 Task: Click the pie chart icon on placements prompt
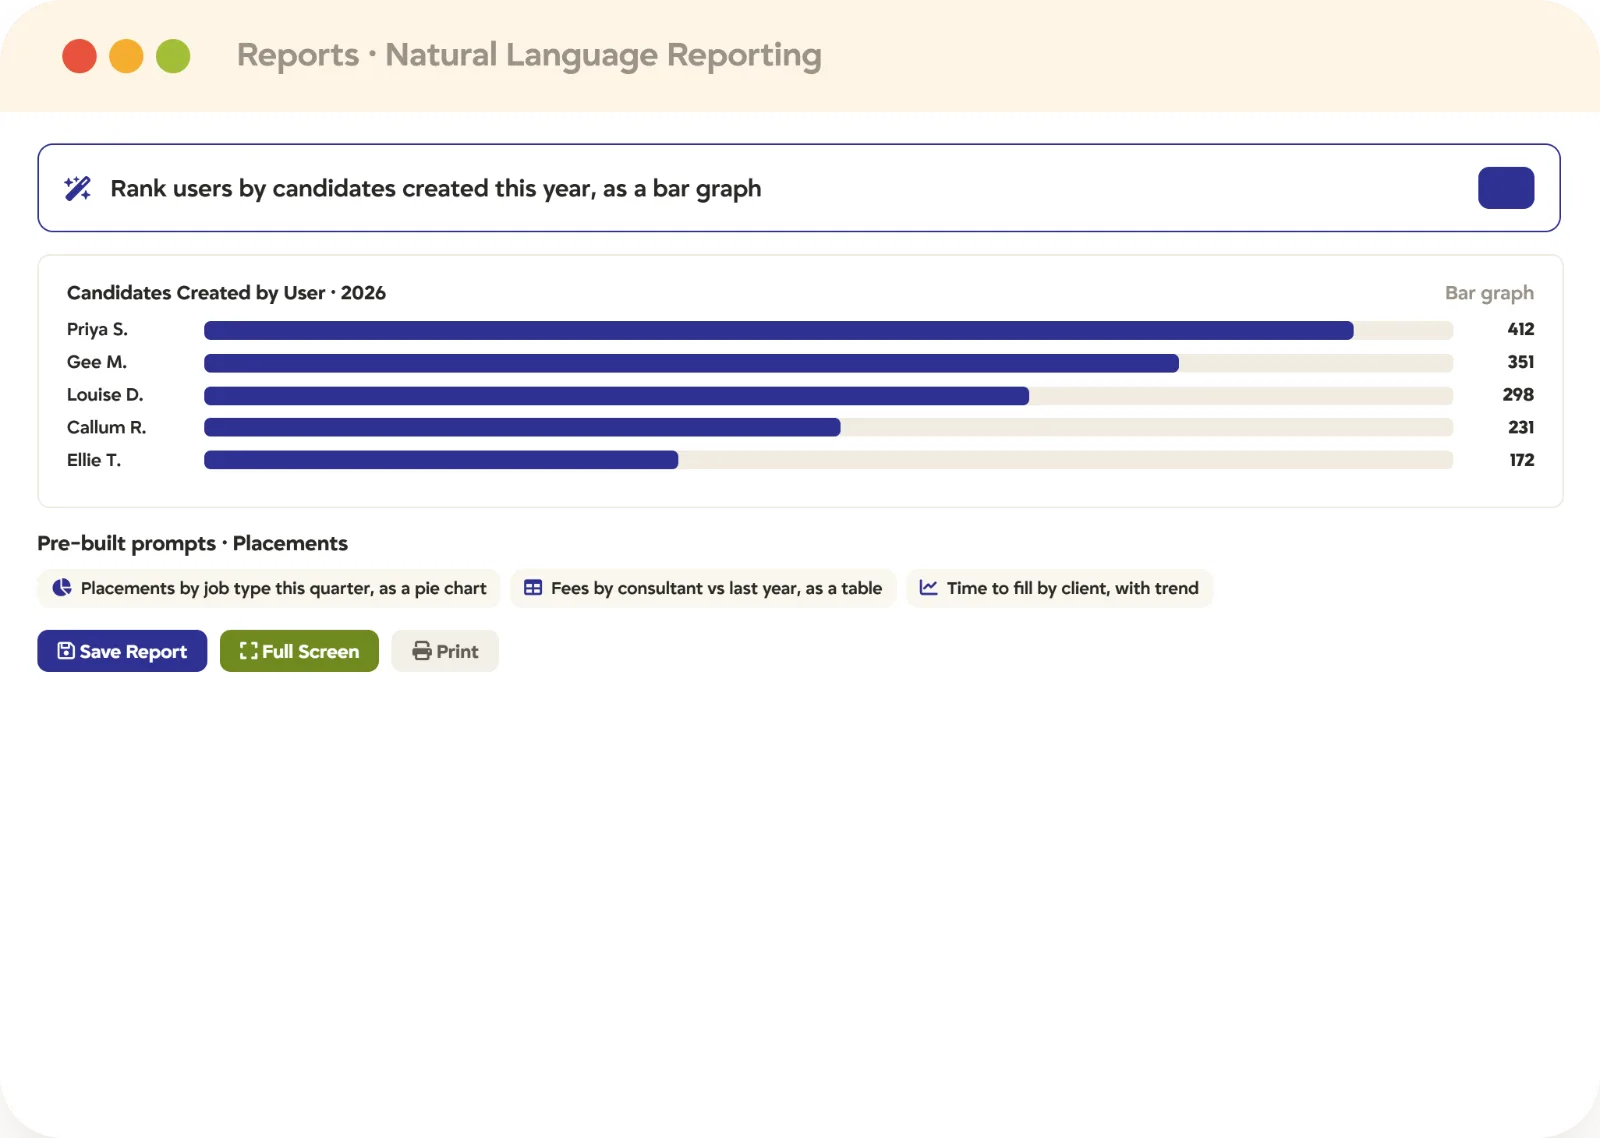[x=62, y=588]
